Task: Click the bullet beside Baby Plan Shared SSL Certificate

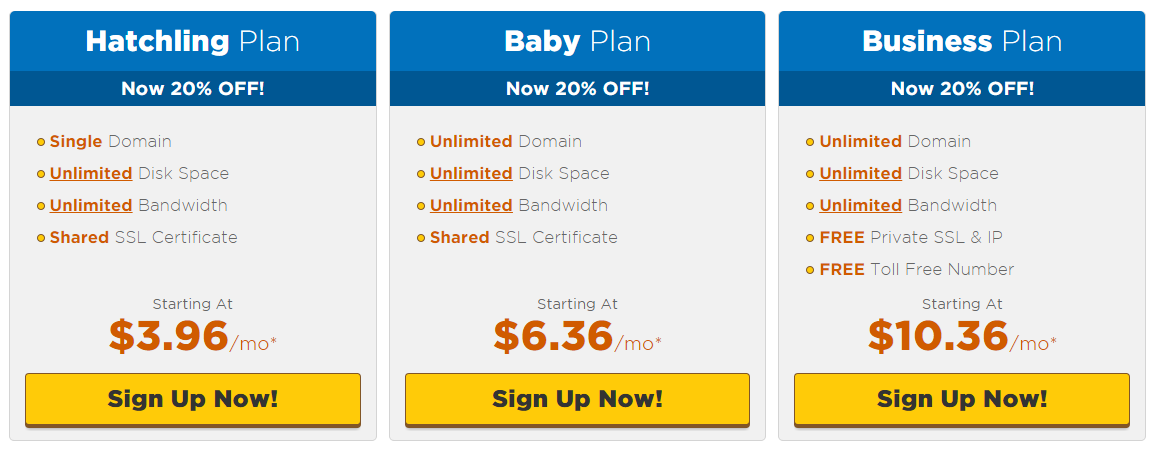Action: pyautogui.click(x=421, y=237)
